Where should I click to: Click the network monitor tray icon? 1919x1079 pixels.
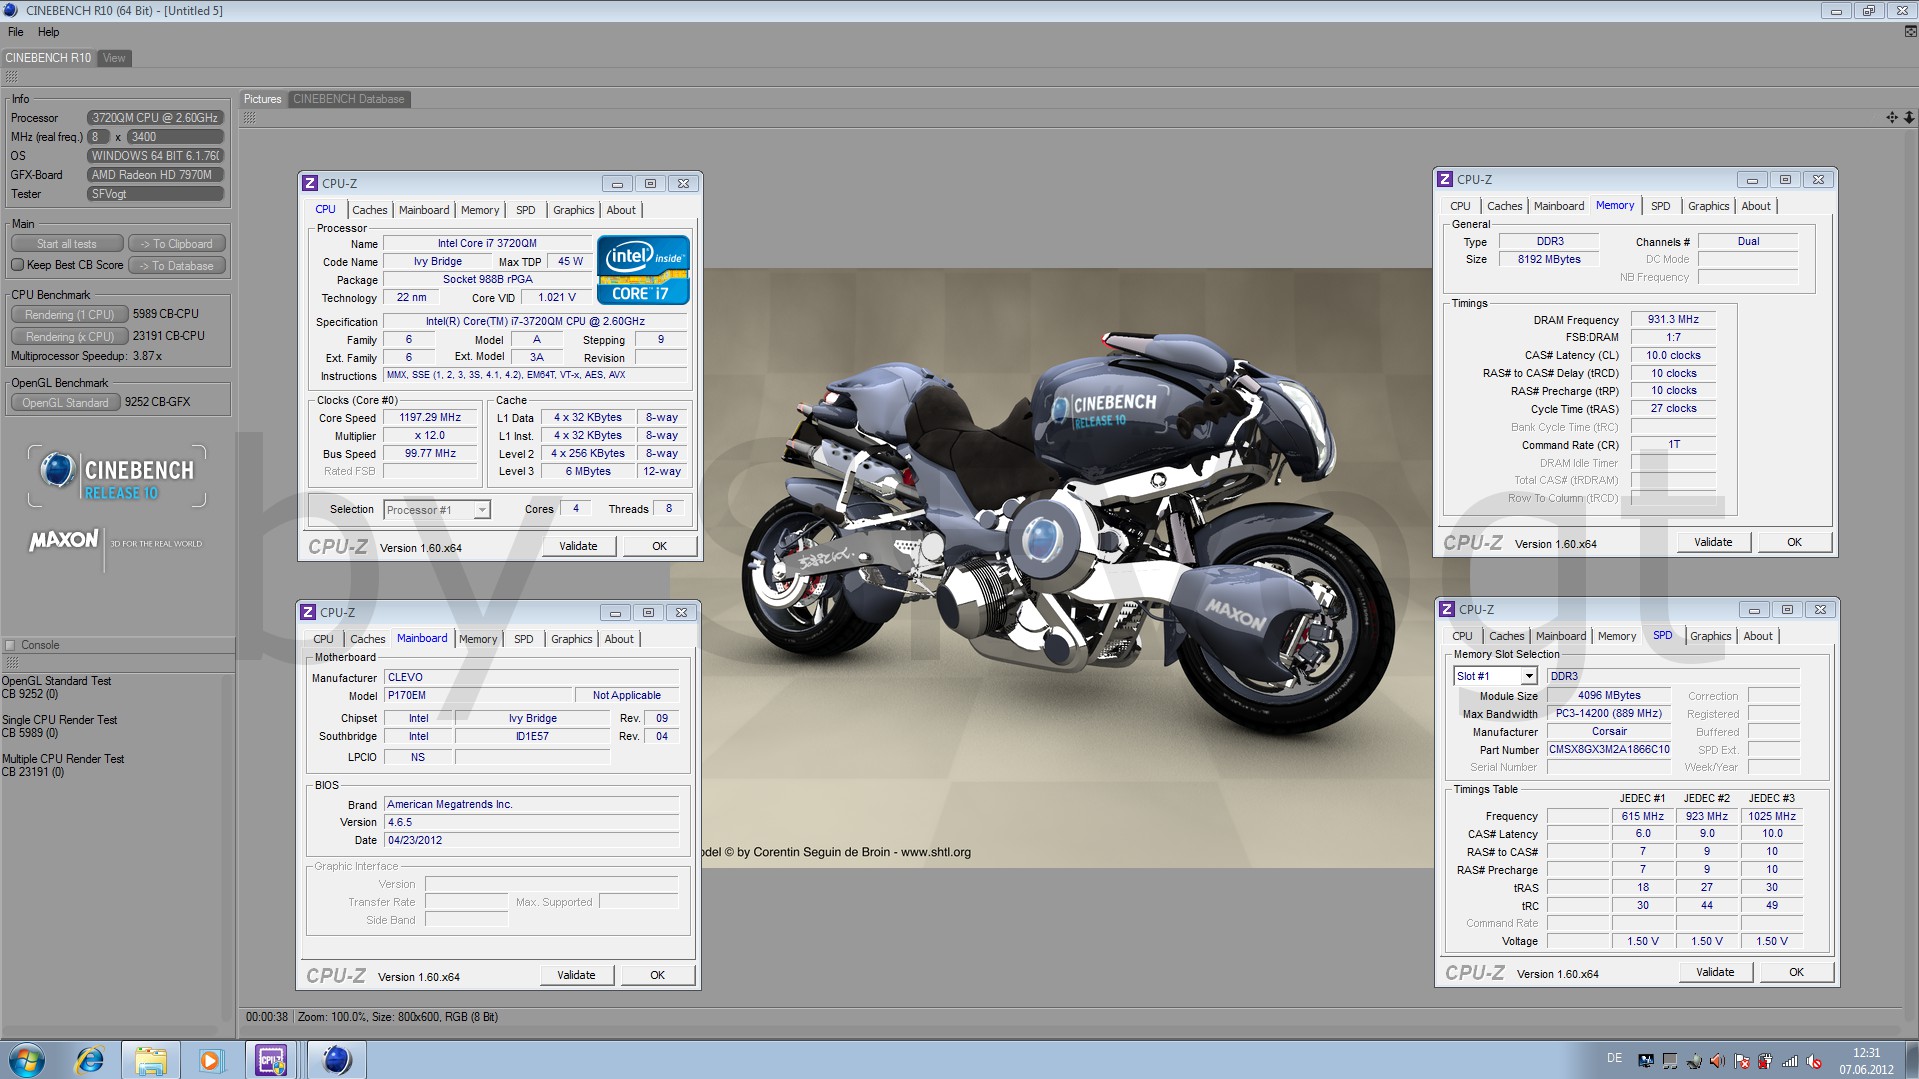point(1645,1061)
